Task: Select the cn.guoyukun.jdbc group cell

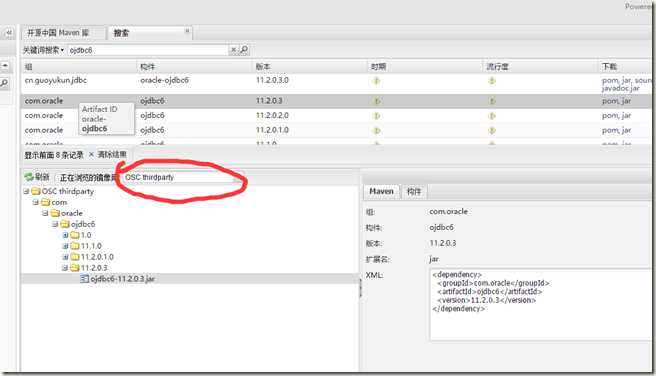Action: pos(56,80)
